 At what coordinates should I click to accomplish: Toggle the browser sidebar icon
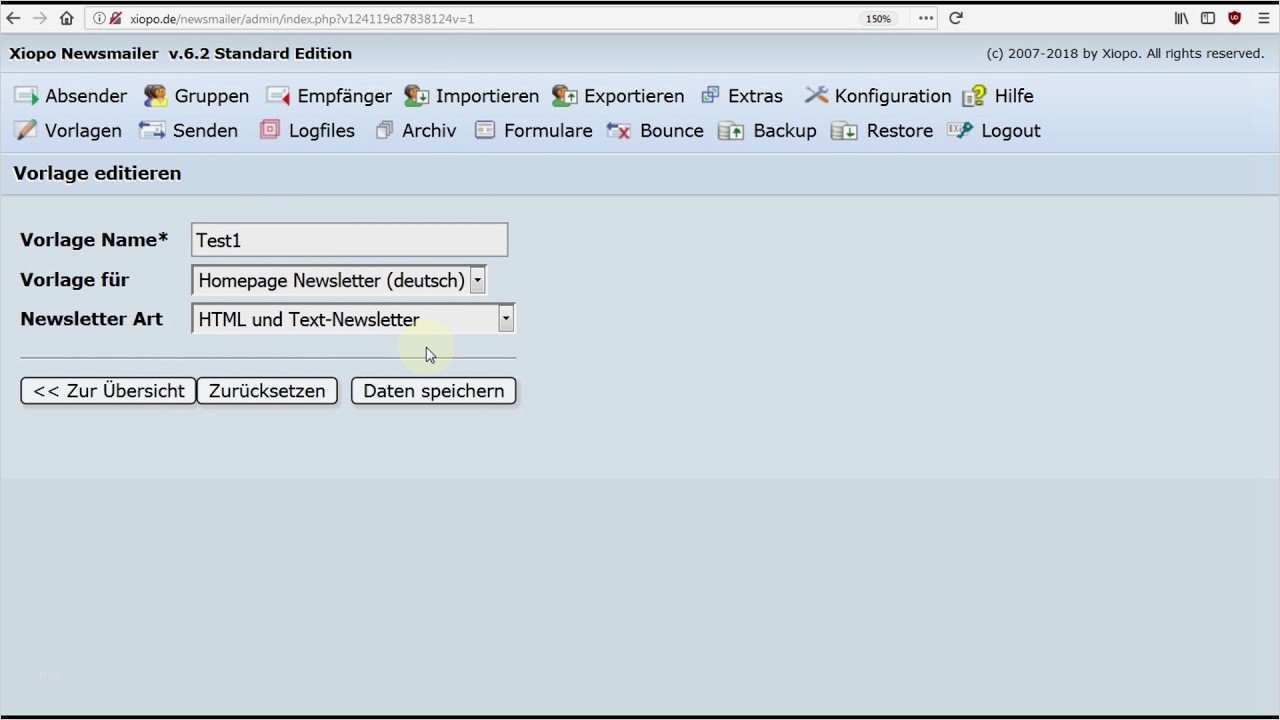point(1208,18)
